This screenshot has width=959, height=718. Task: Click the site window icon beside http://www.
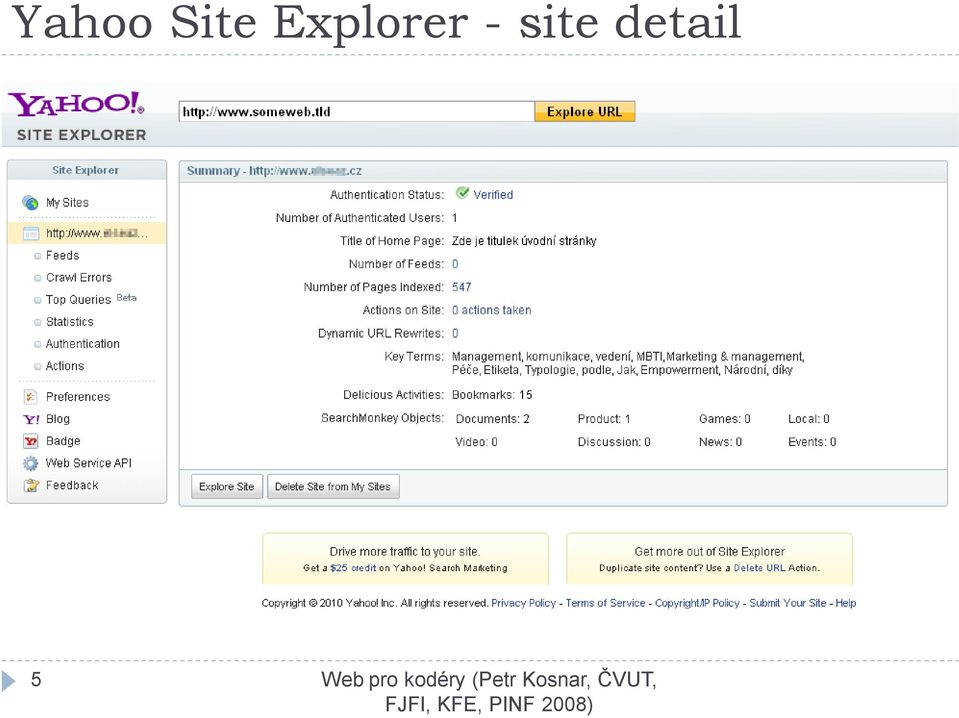coord(31,234)
